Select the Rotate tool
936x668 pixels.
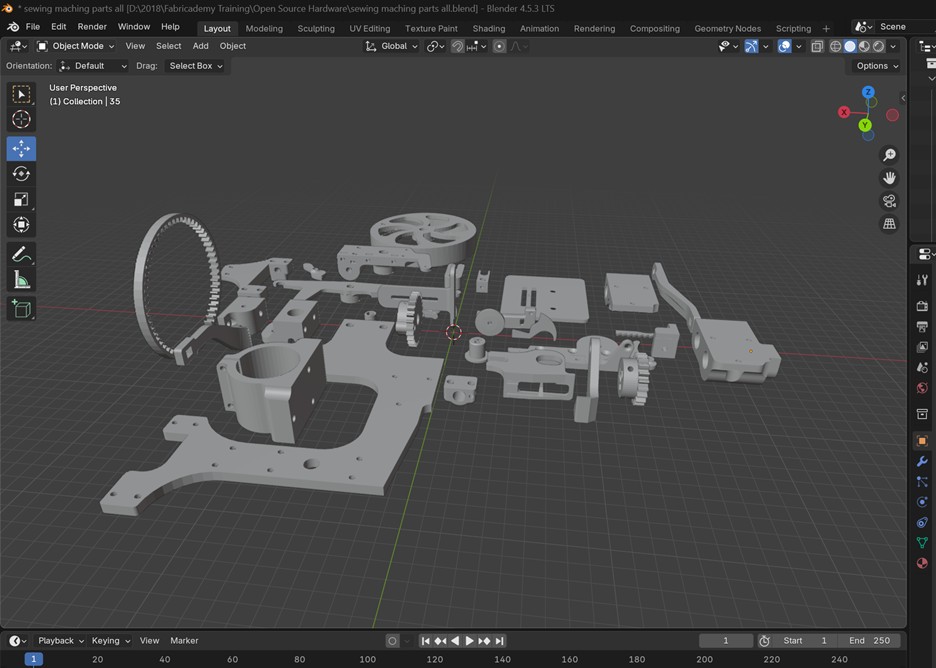pos(21,174)
